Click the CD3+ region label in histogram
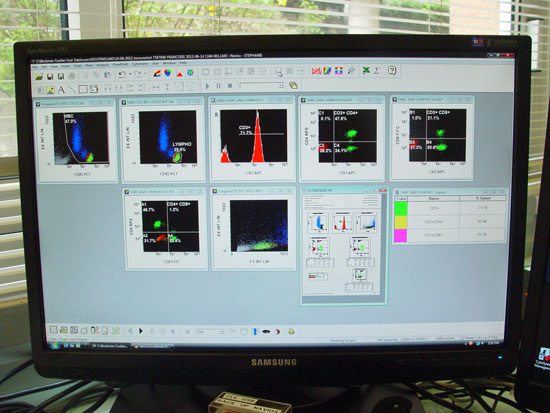The image size is (550, 413). 245,127
